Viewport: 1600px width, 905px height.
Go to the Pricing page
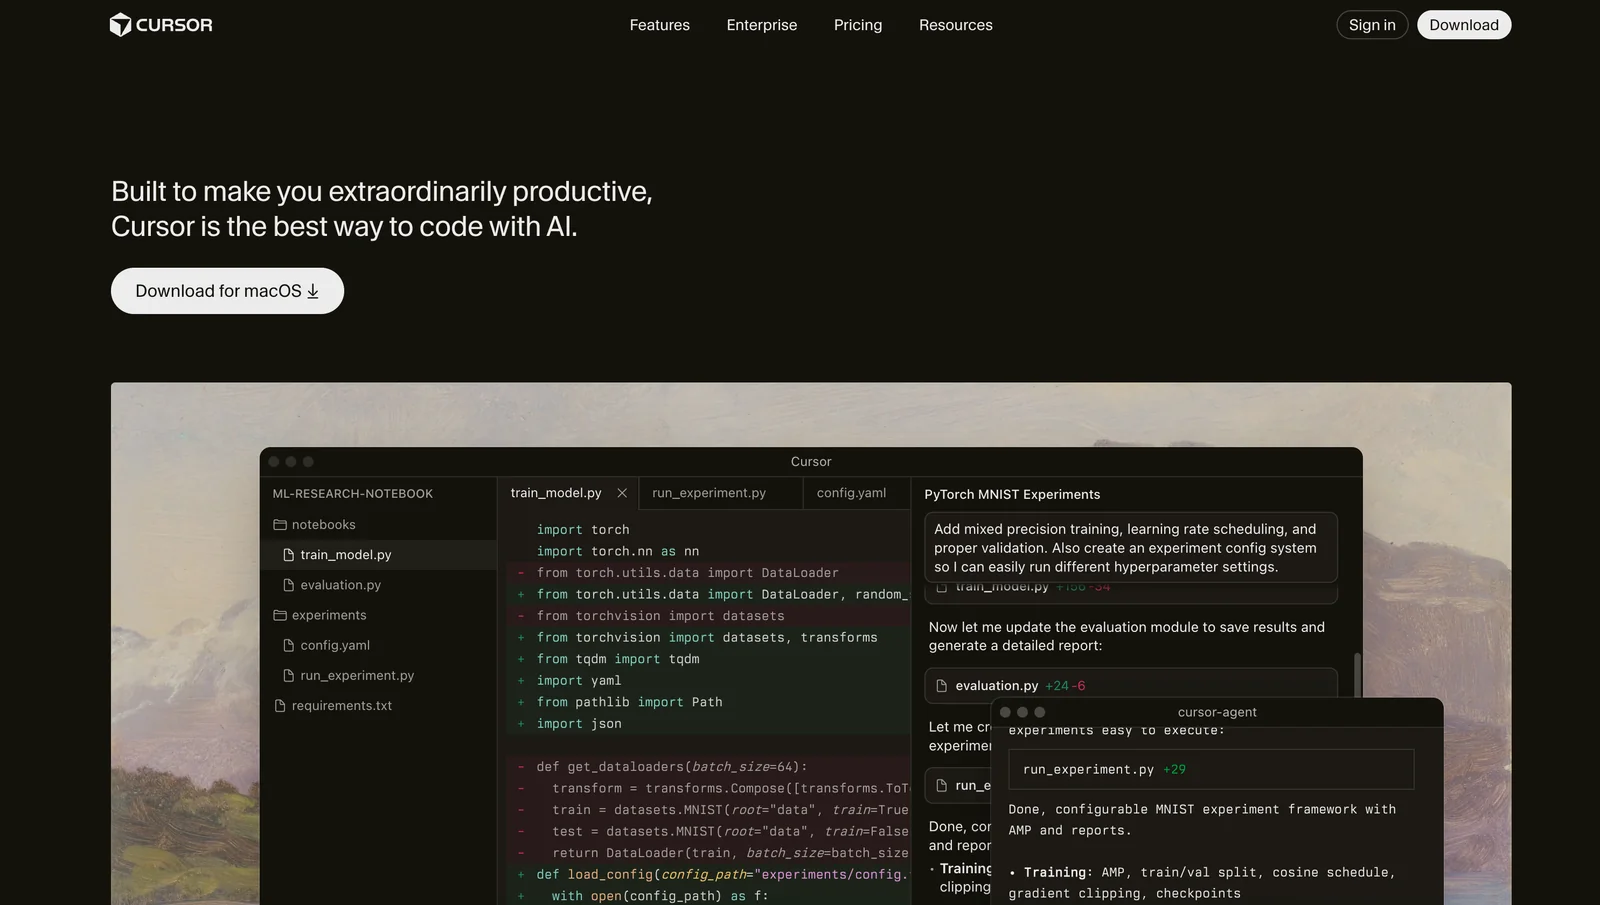click(x=857, y=25)
